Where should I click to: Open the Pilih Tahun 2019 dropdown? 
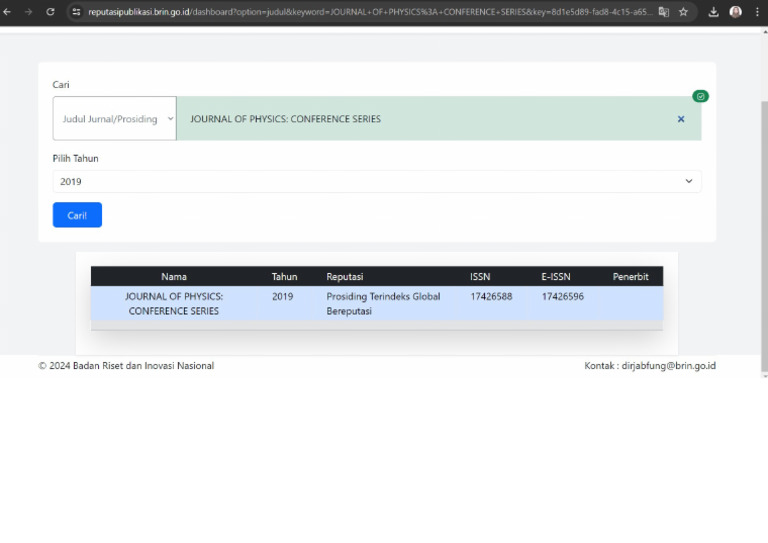pyautogui.click(x=377, y=181)
